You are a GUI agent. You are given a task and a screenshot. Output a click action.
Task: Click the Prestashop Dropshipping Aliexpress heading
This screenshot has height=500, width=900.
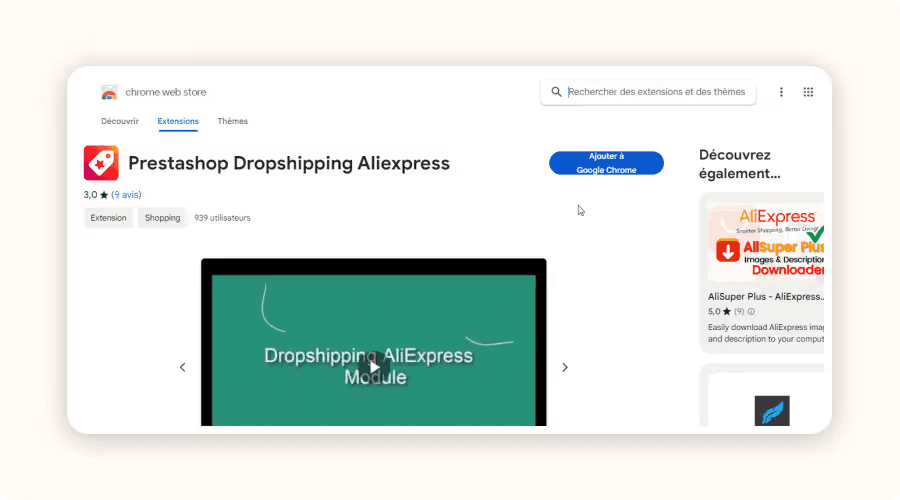(x=289, y=163)
